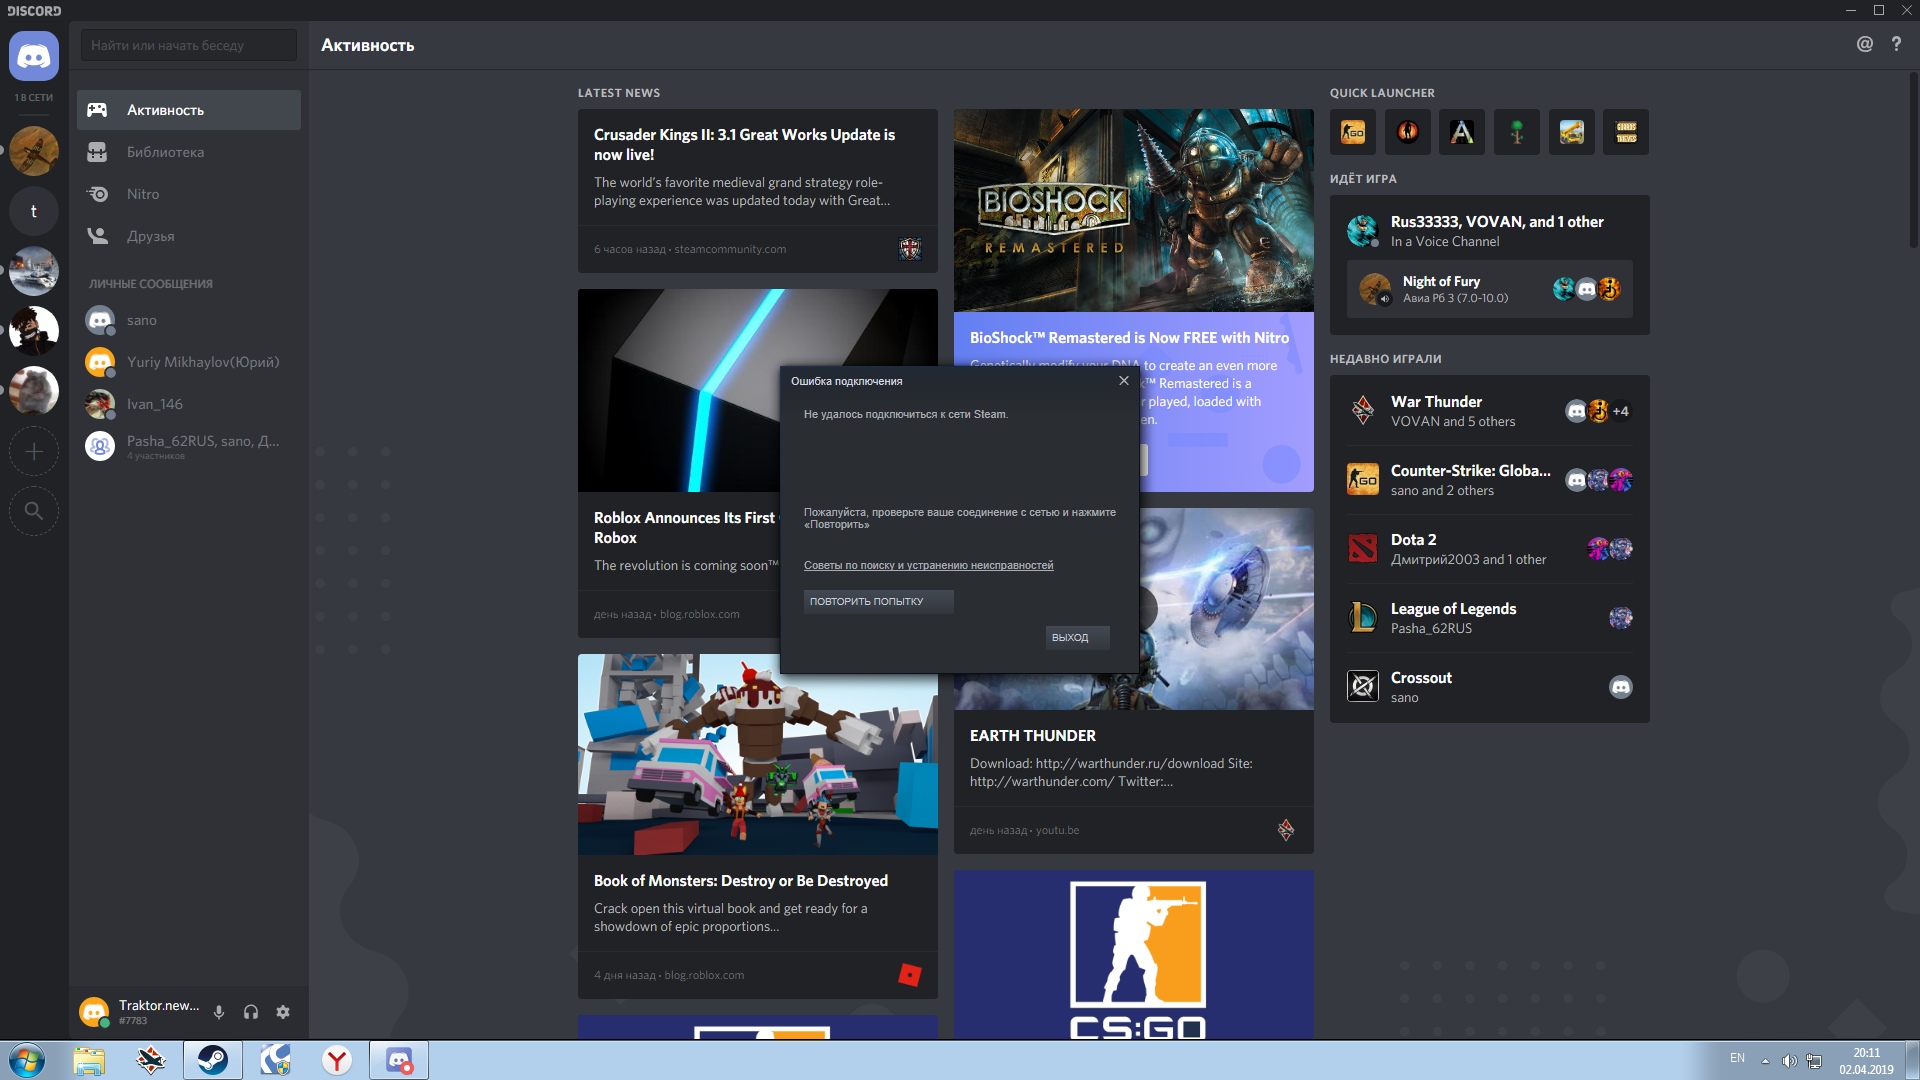The height and width of the screenshot is (1080, 1920).
Task: Open the CS:GO news card image
Action: 1134,955
